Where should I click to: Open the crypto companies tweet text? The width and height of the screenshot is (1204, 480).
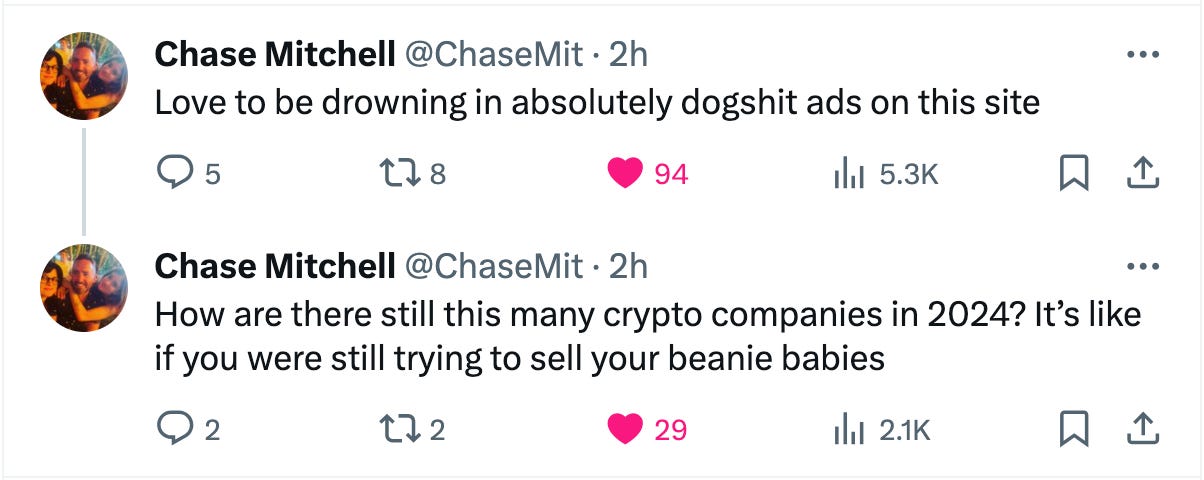click(648, 337)
